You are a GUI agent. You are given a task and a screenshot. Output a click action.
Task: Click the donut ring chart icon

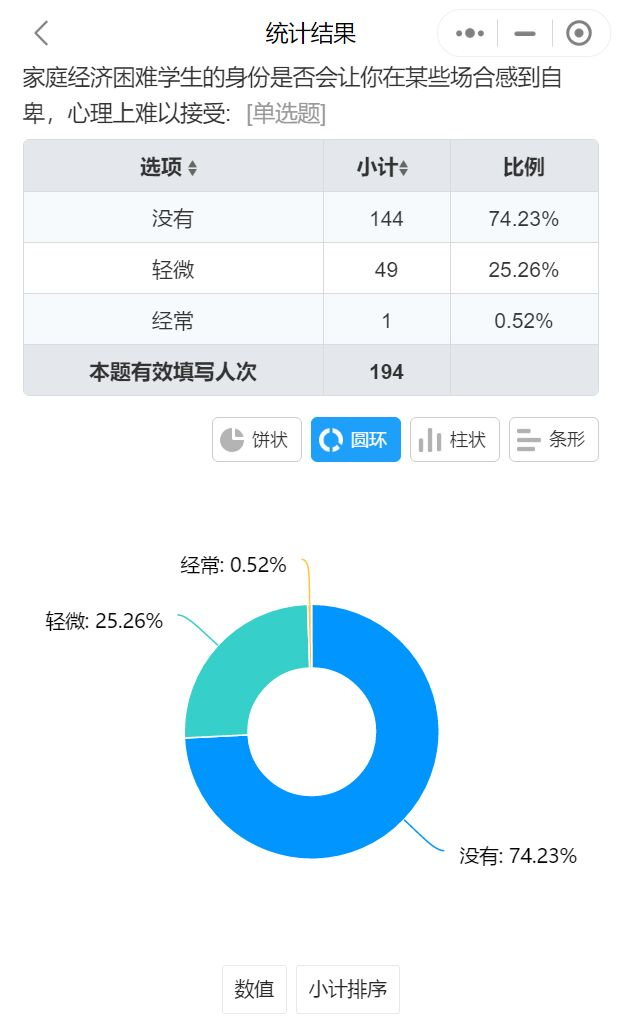[x=330, y=440]
